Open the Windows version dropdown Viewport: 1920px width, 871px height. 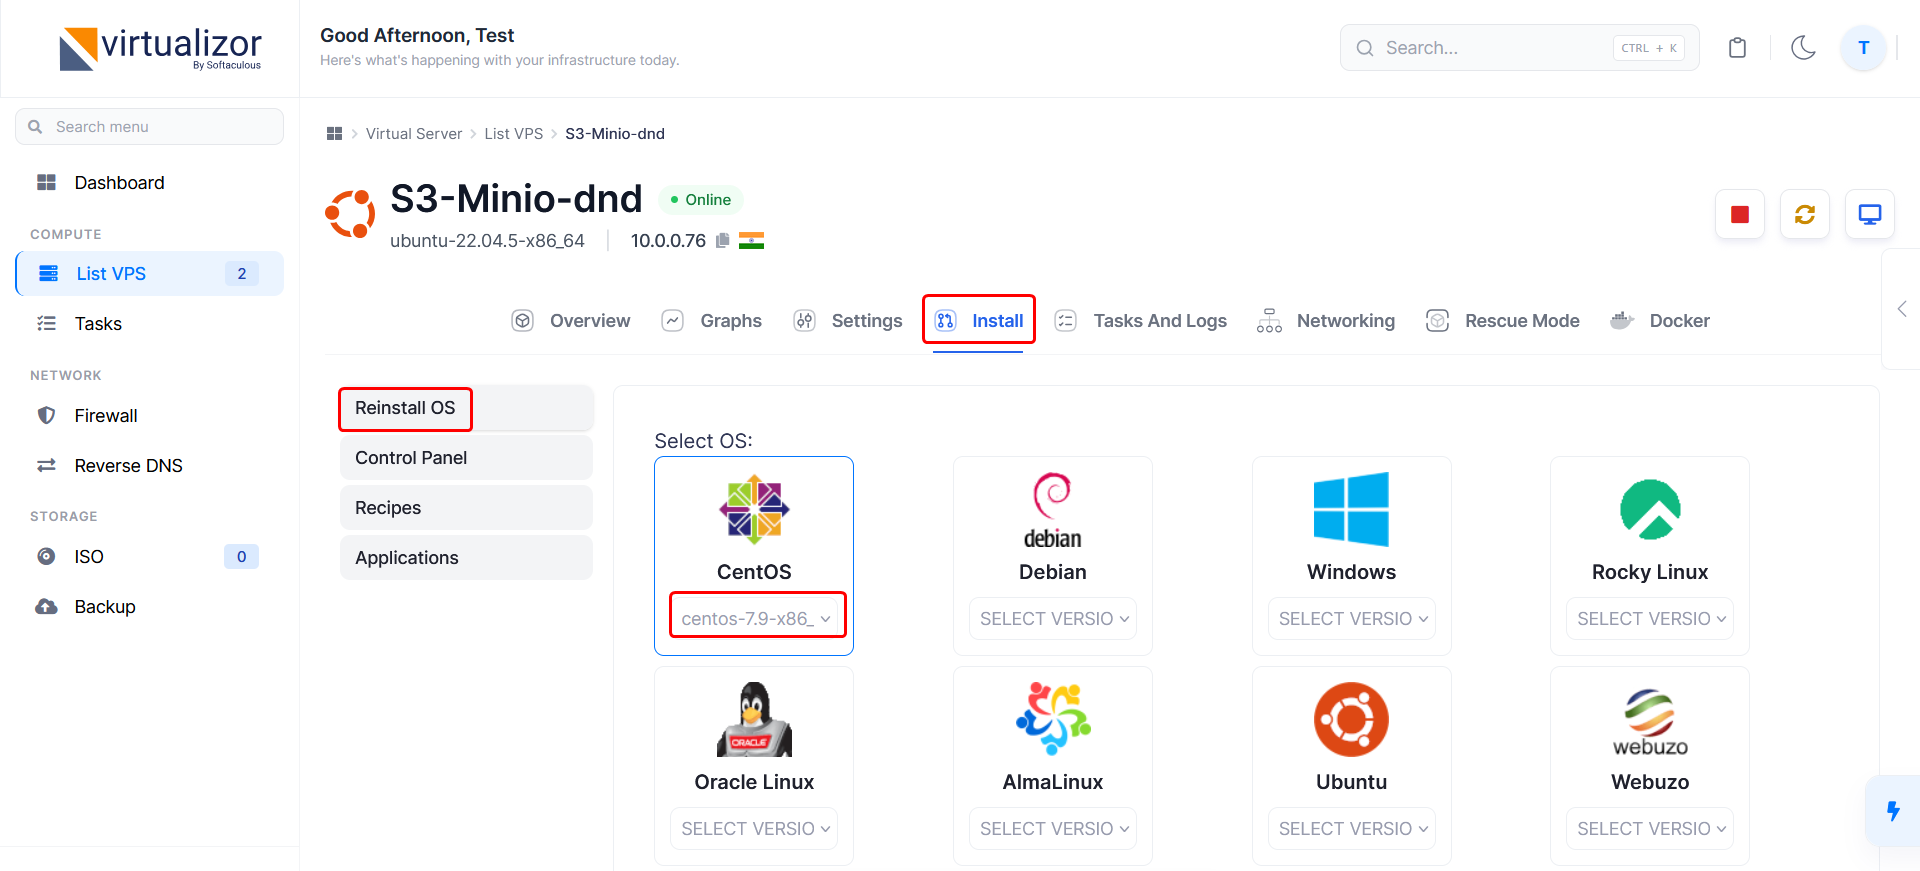coord(1351,619)
